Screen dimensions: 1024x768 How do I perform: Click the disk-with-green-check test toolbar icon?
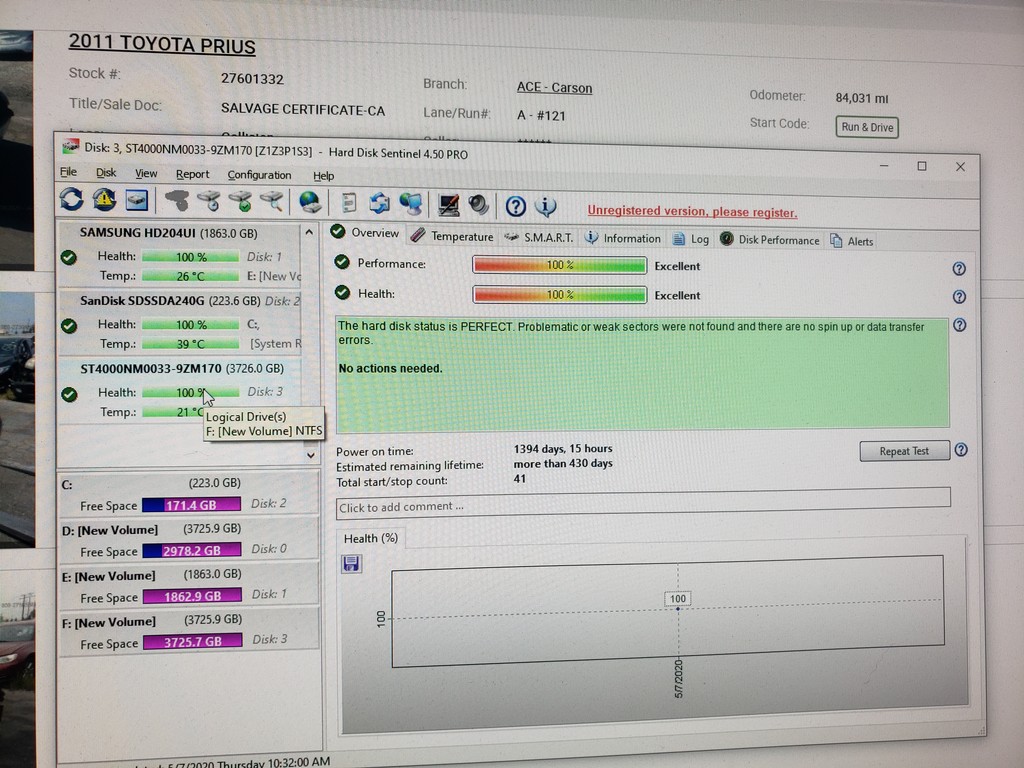[x=240, y=201]
